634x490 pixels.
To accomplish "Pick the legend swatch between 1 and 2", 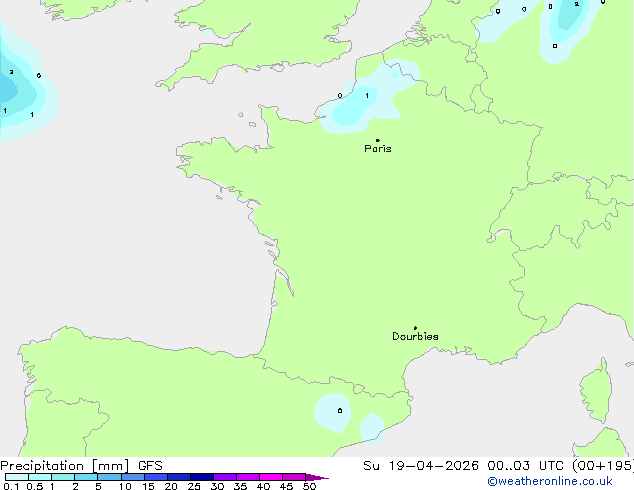I will coord(63,477).
